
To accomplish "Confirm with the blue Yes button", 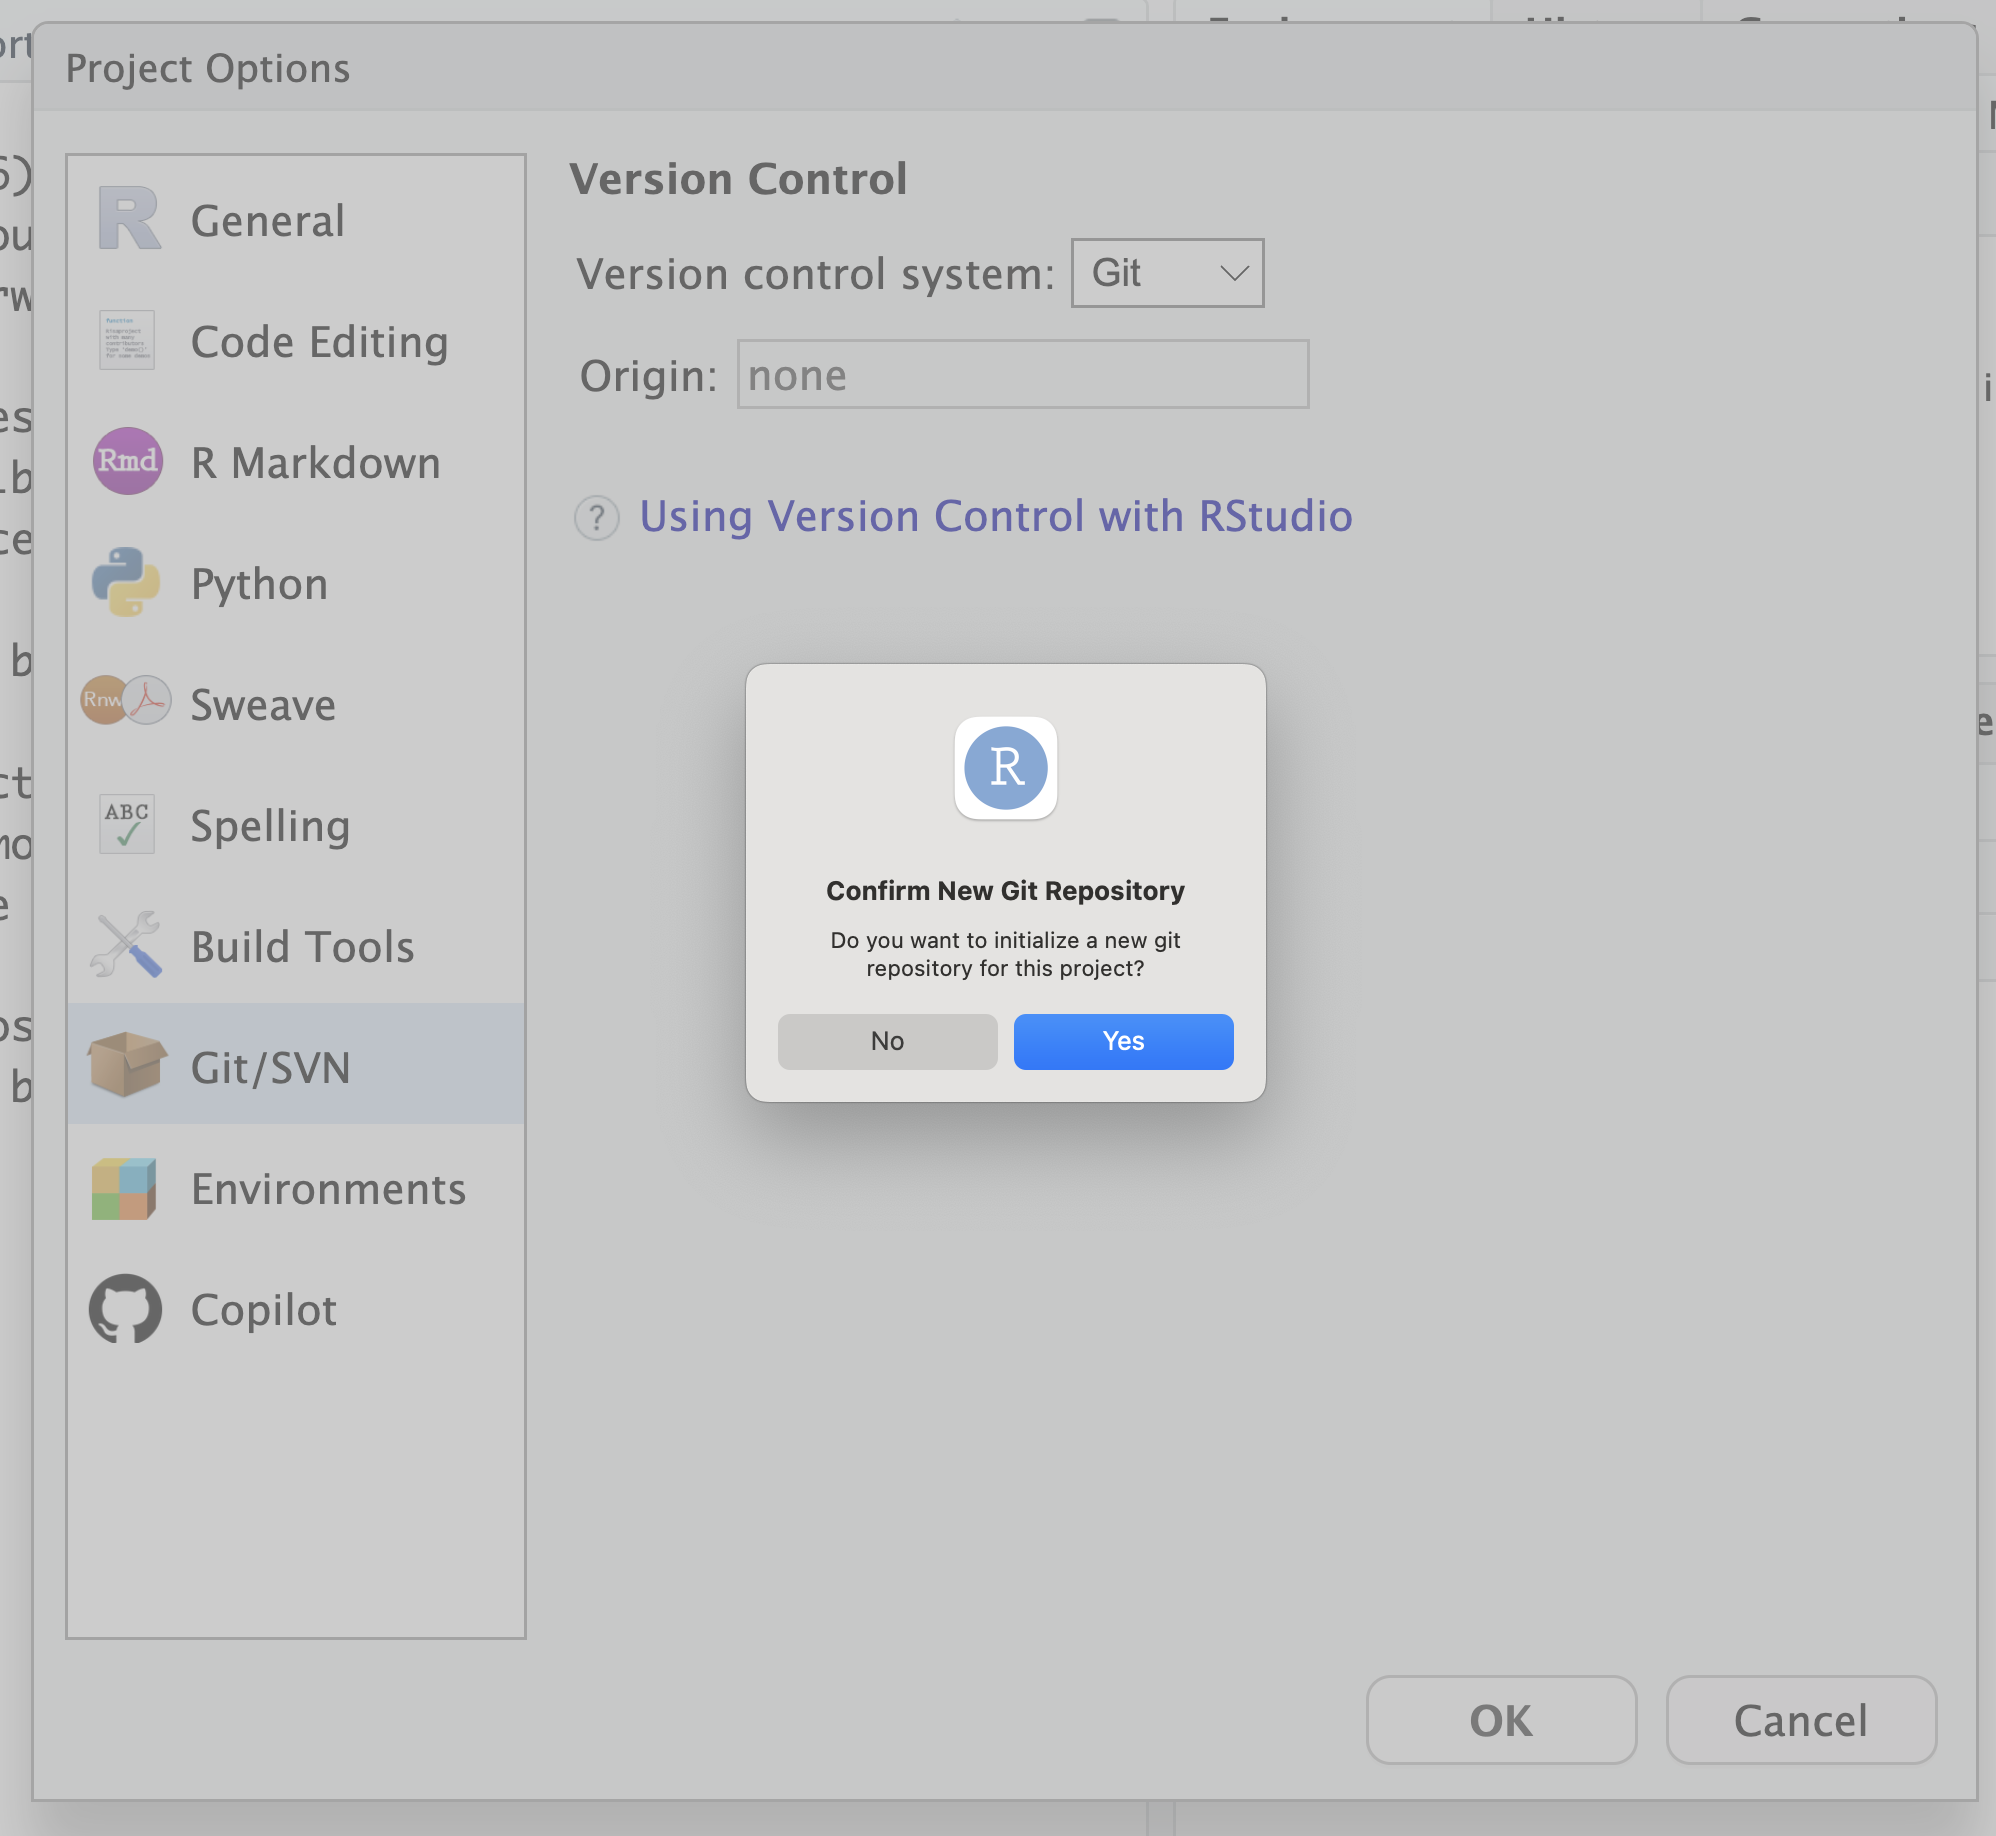I will click(1123, 1041).
